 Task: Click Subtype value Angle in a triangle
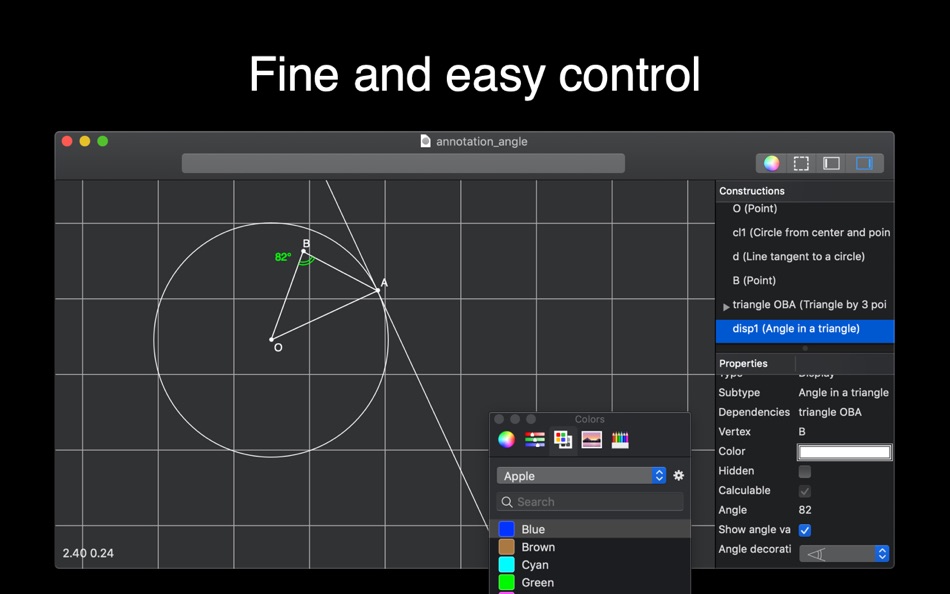pos(843,393)
